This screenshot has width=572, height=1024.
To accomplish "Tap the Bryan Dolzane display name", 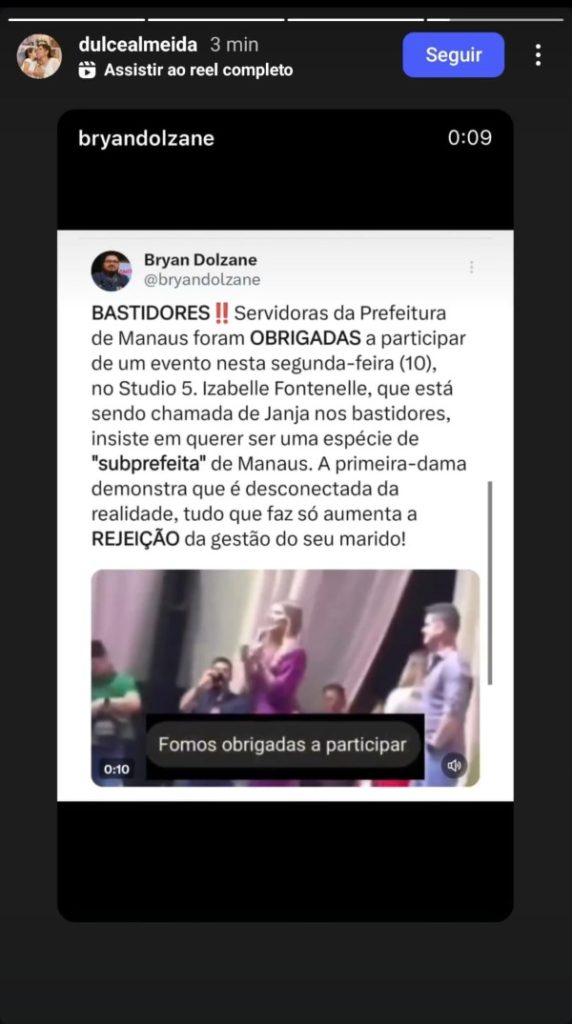I will 200,260.
